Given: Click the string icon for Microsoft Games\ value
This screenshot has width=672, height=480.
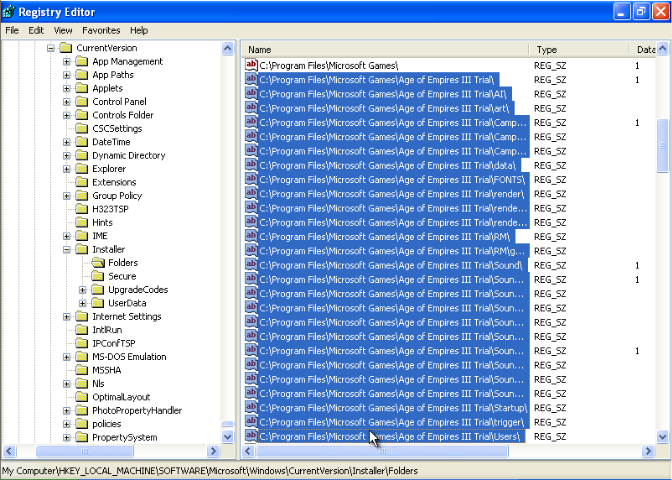Looking at the screenshot, I should (251, 65).
